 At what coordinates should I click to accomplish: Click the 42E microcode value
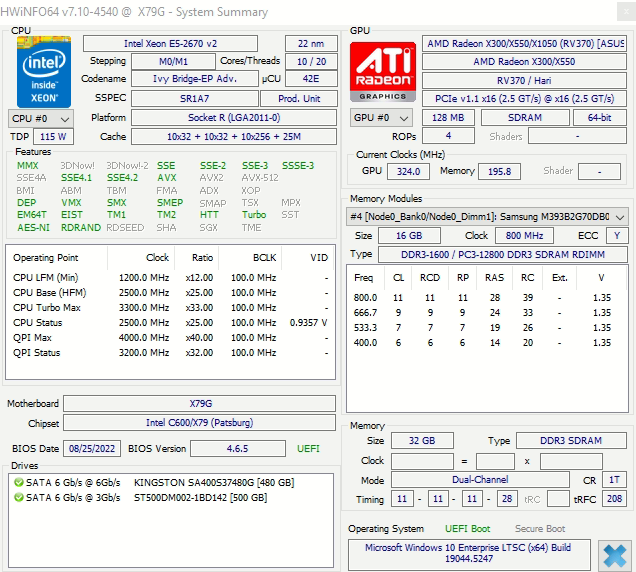pos(311,79)
